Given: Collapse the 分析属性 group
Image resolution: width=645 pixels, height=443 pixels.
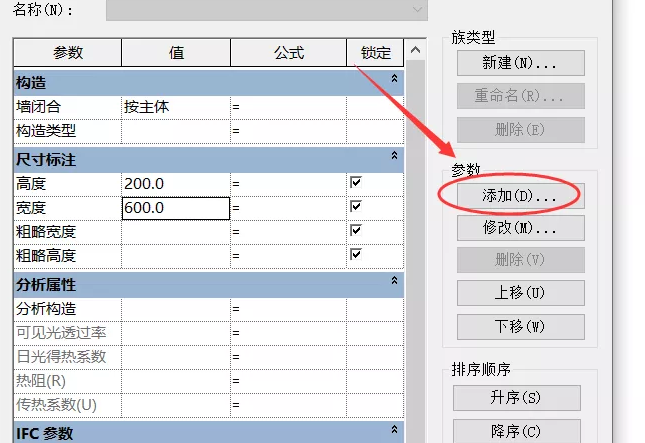Looking at the screenshot, I should (x=394, y=280).
